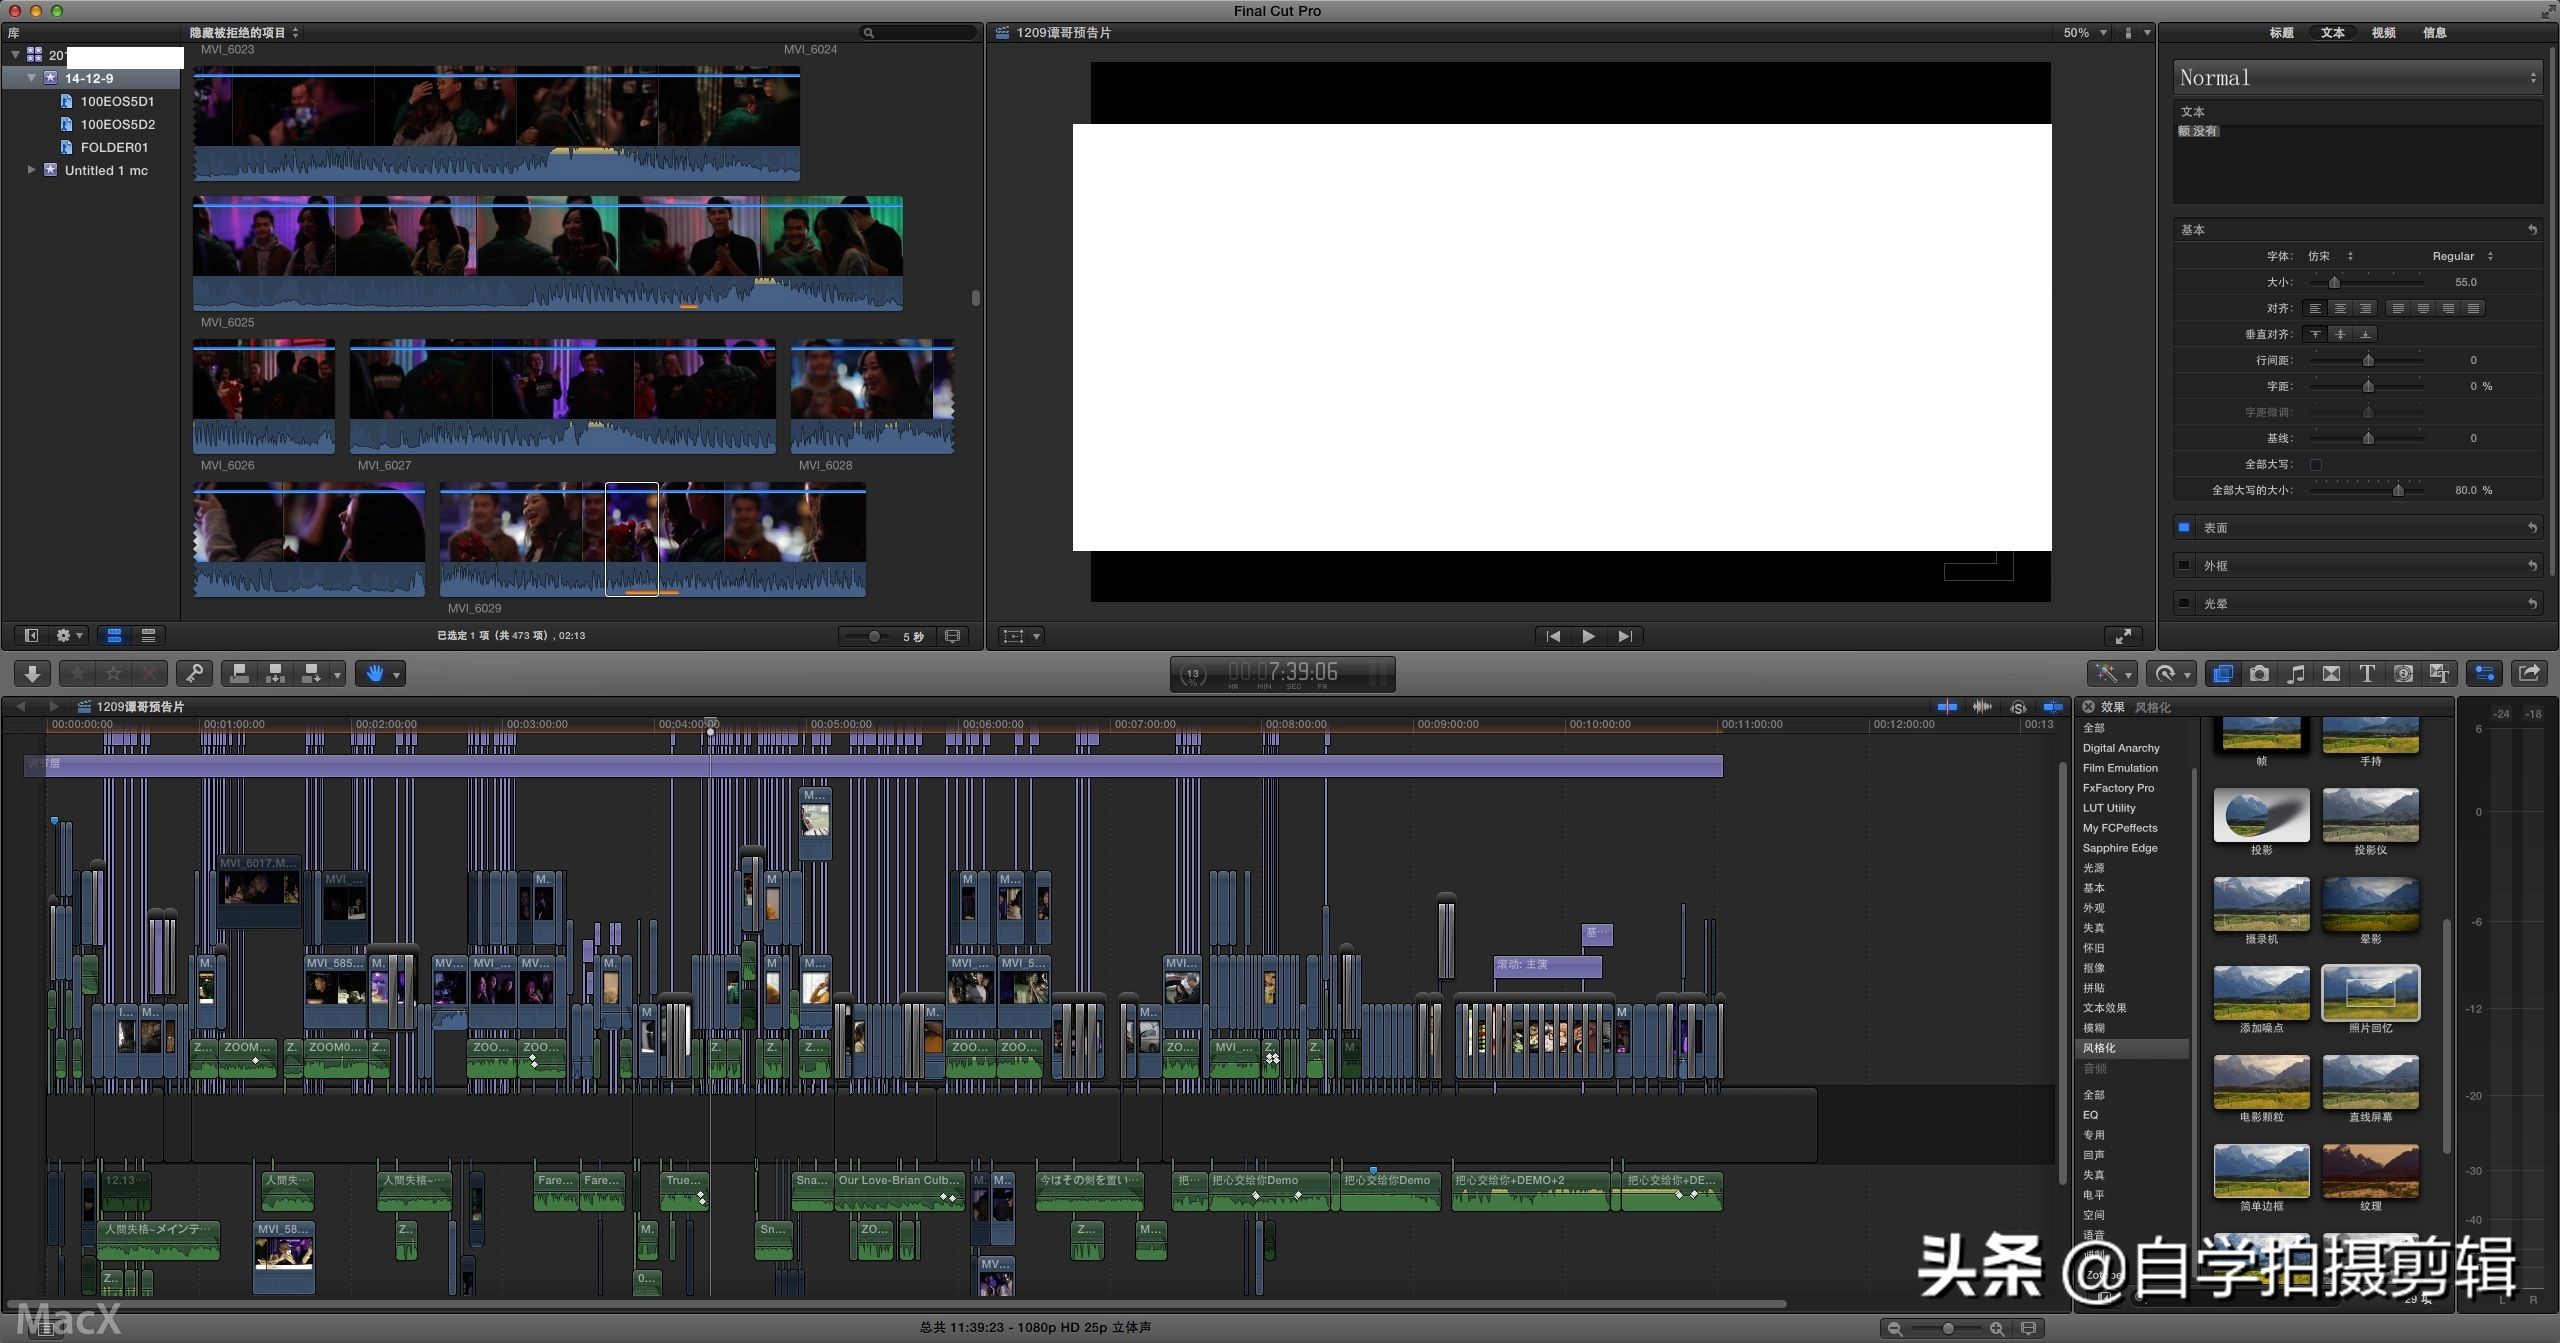
Task: Enable the 光晕 glow checkbox
Action: (2184, 604)
